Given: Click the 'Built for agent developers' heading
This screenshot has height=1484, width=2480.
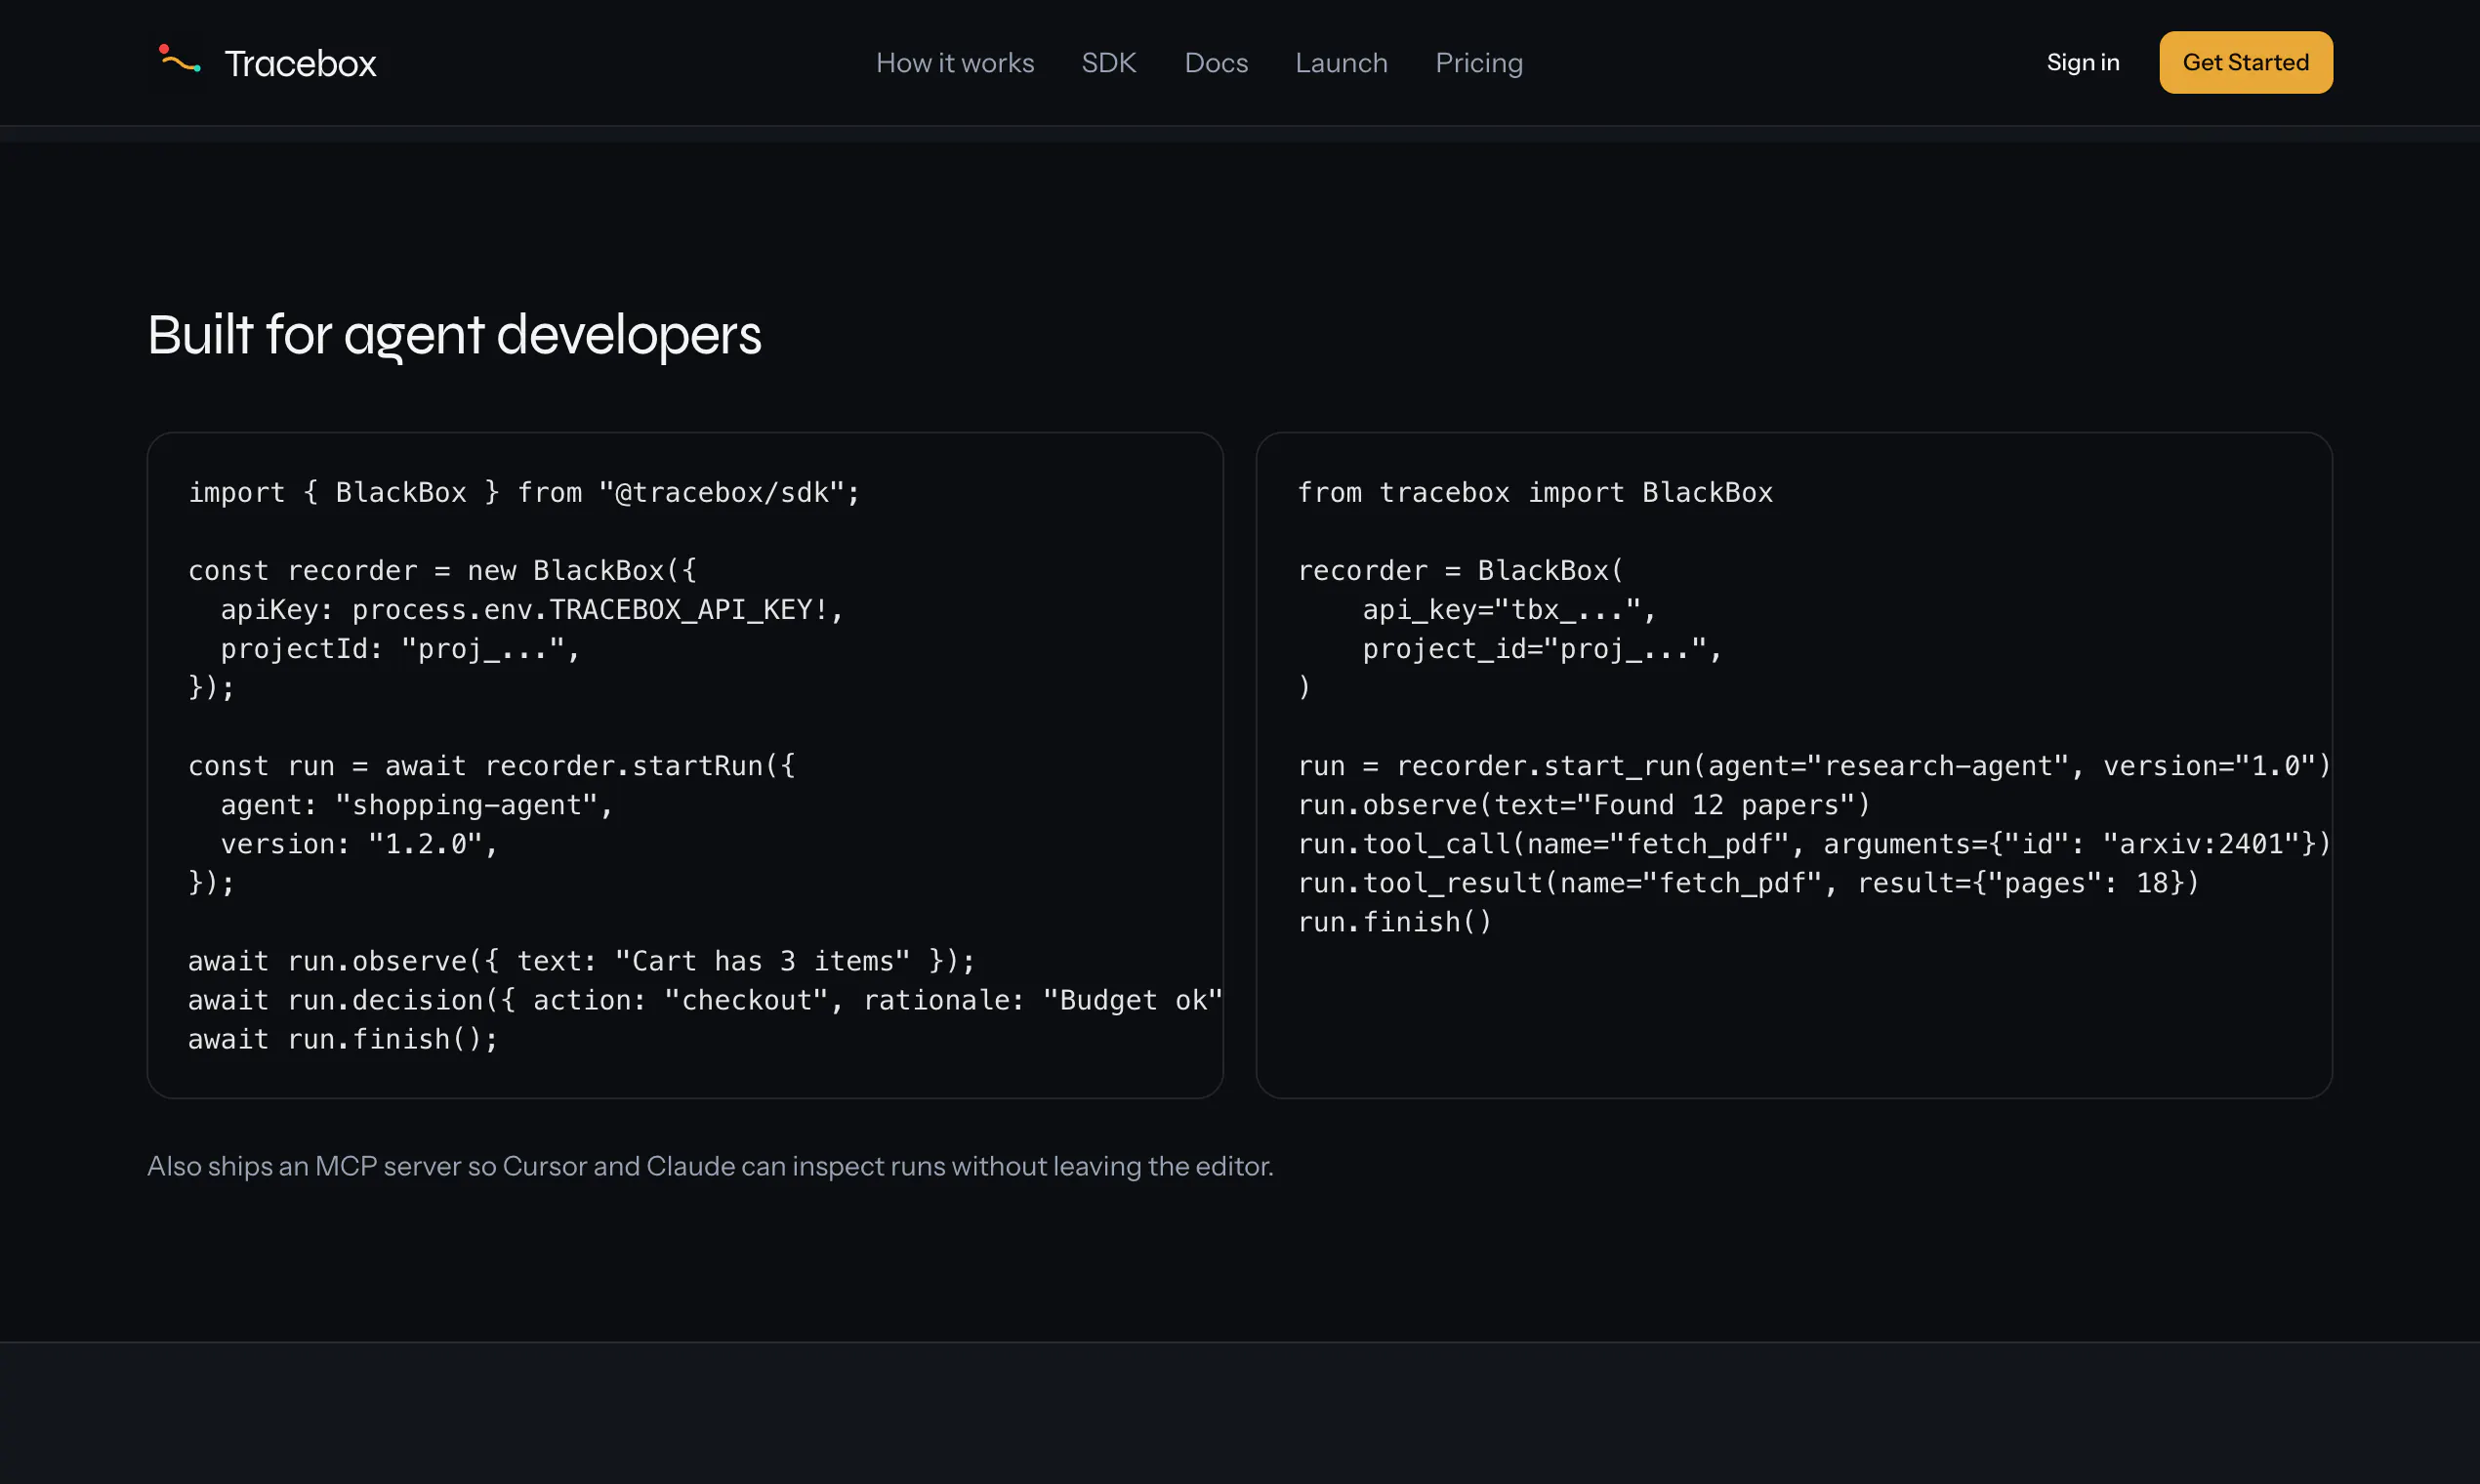Looking at the screenshot, I should click(x=454, y=335).
